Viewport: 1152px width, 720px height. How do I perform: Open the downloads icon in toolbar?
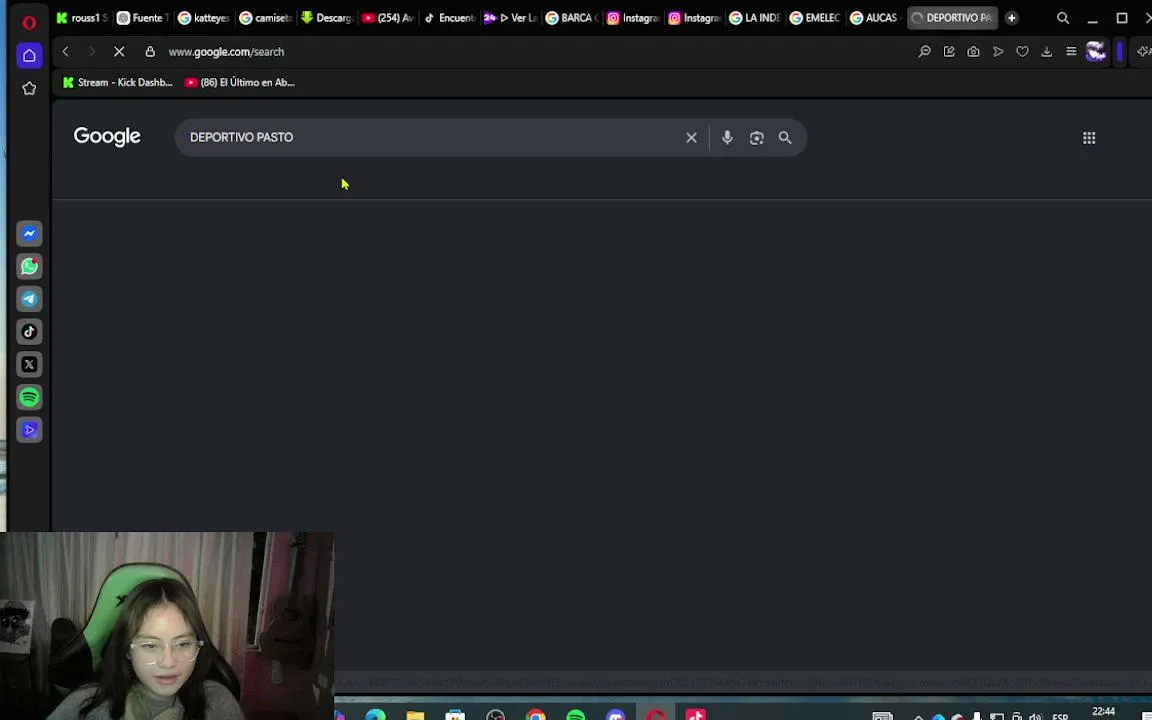(1047, 51)
